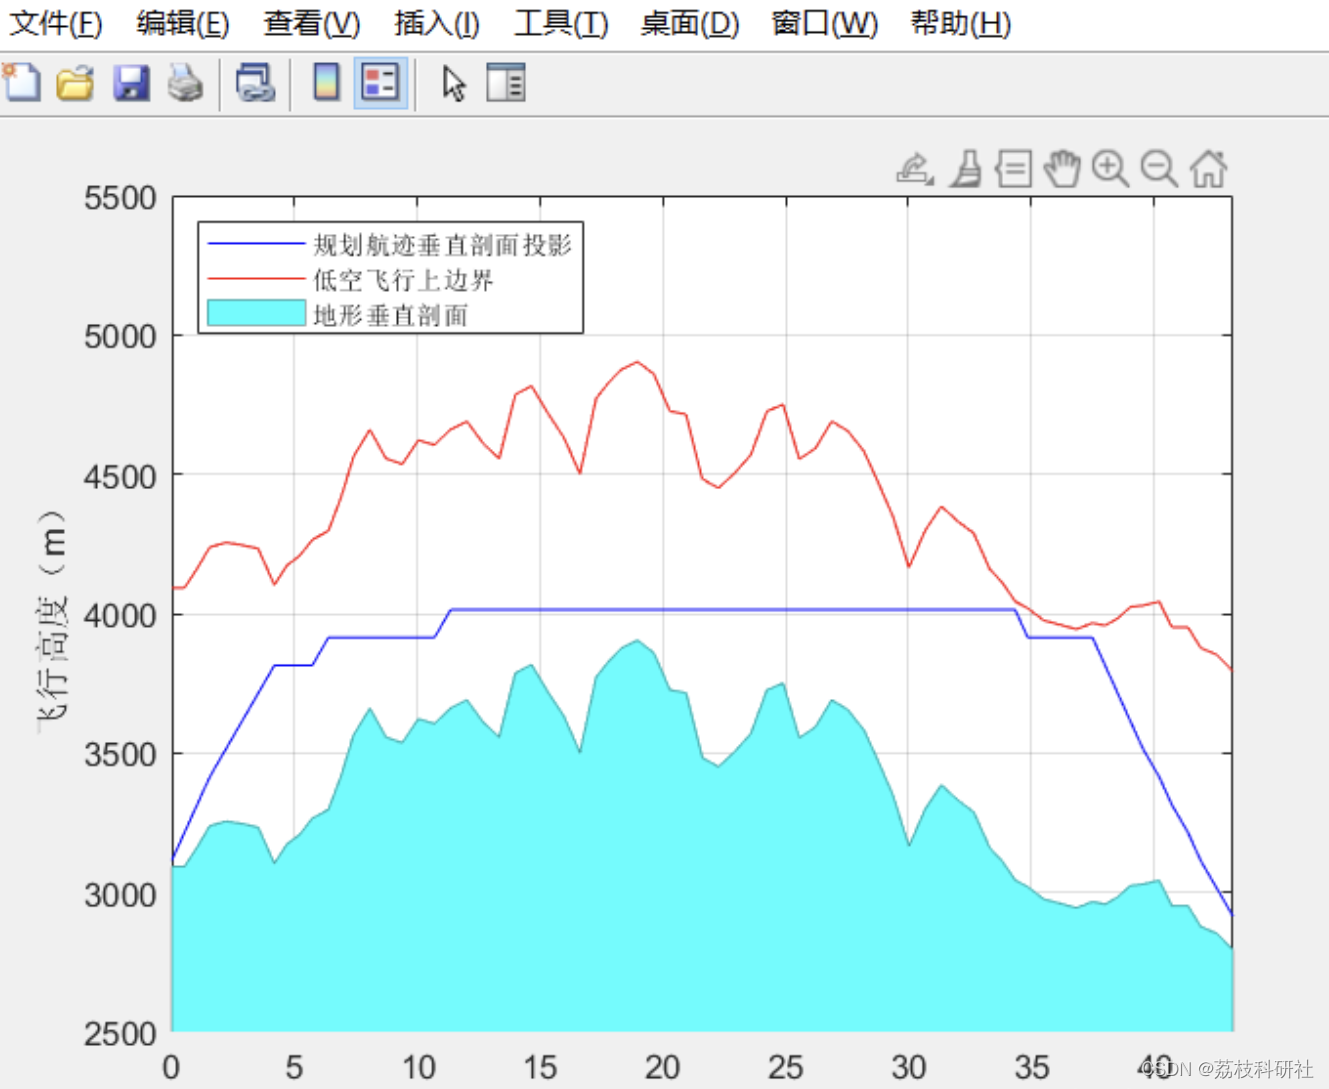Viewport: 1329px width, 1089px height.
Task: Click y-axis tick label 5500
Action: [x=120, y=198]
